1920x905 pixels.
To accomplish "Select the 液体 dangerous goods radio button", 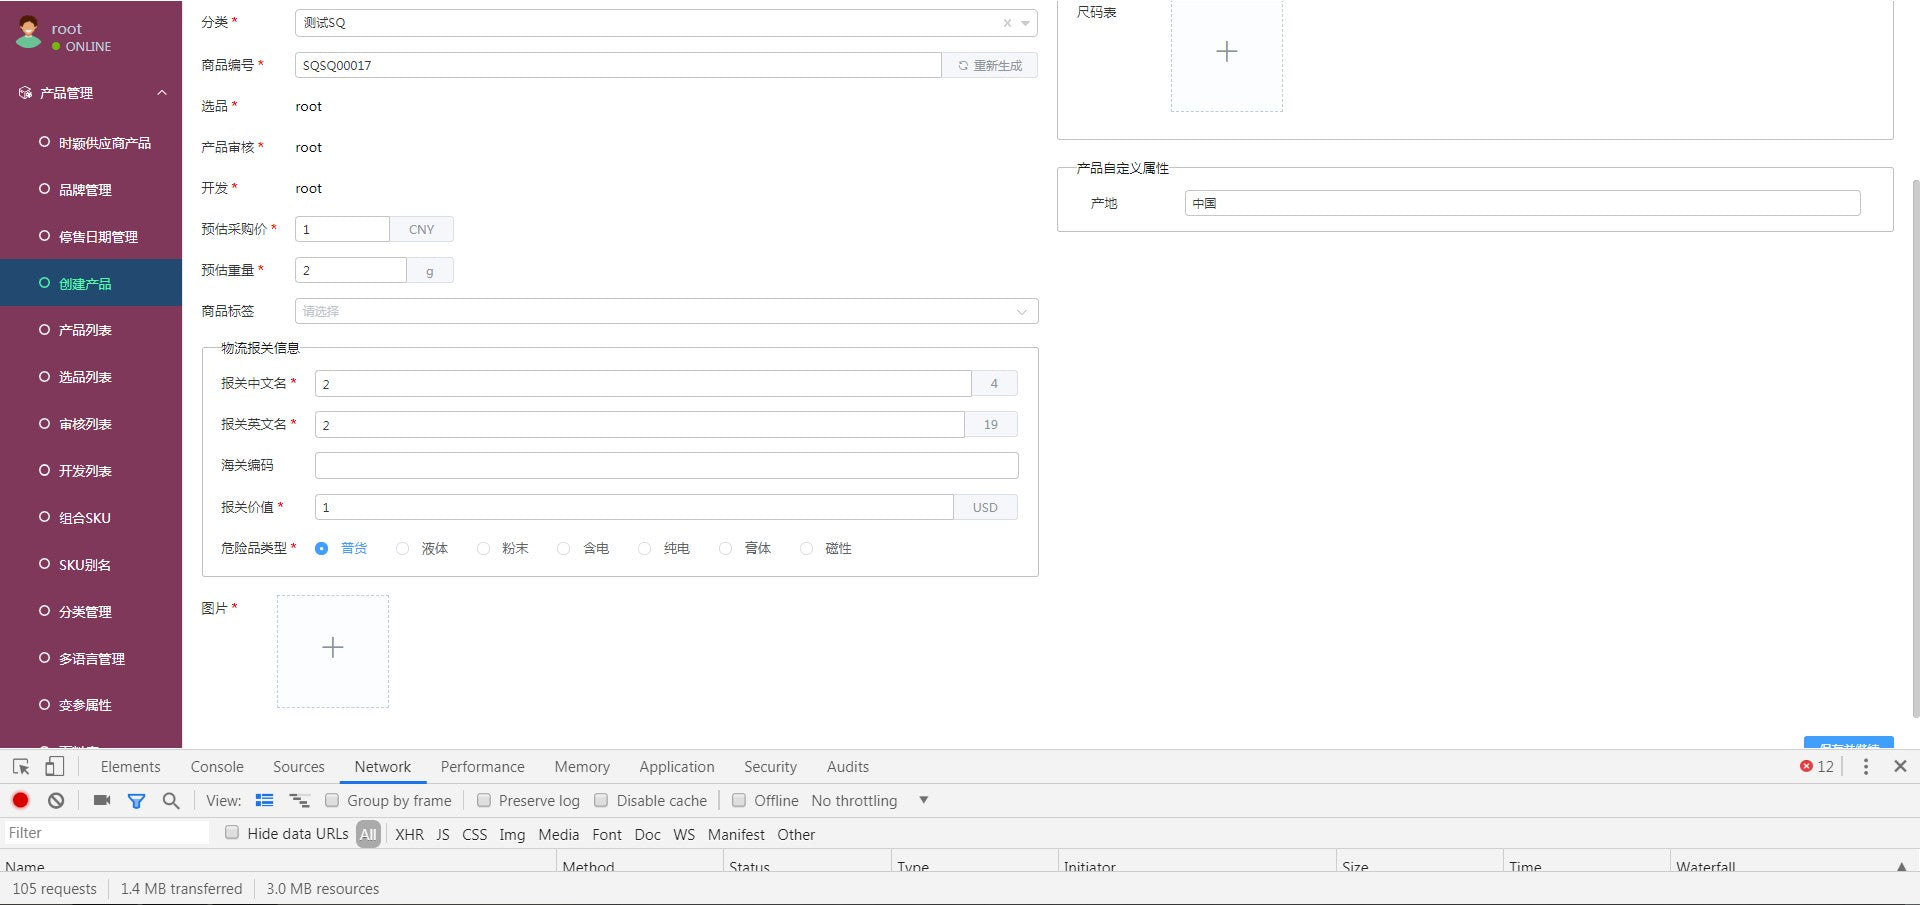I will tap(402, 548).
